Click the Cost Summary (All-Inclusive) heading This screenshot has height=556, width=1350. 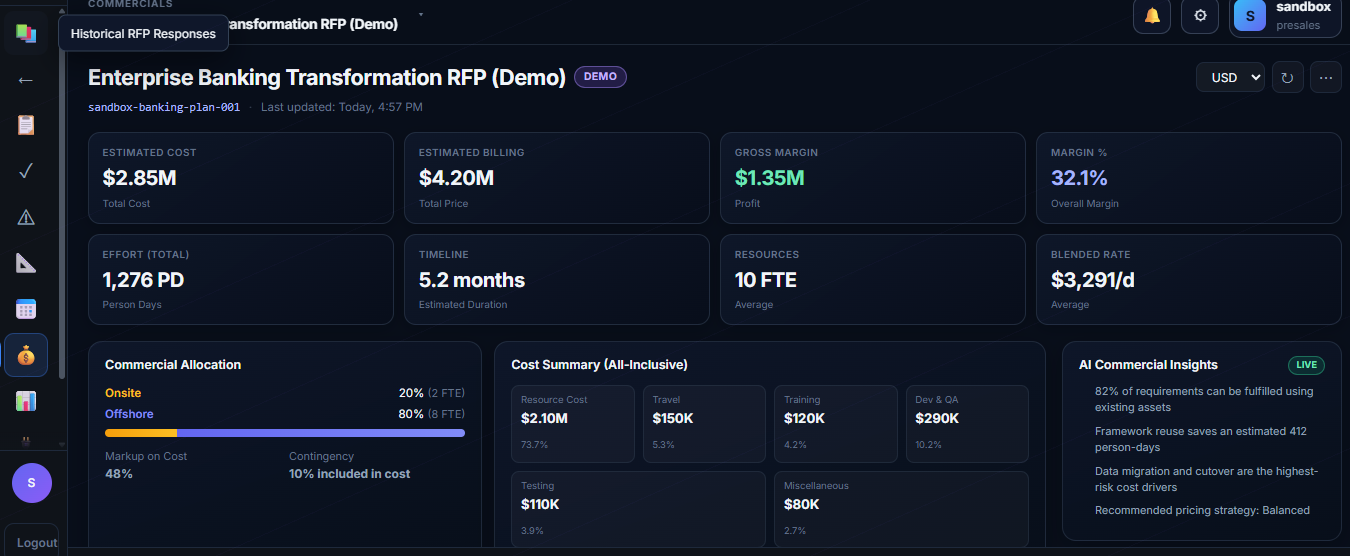[x=599, y=365]
